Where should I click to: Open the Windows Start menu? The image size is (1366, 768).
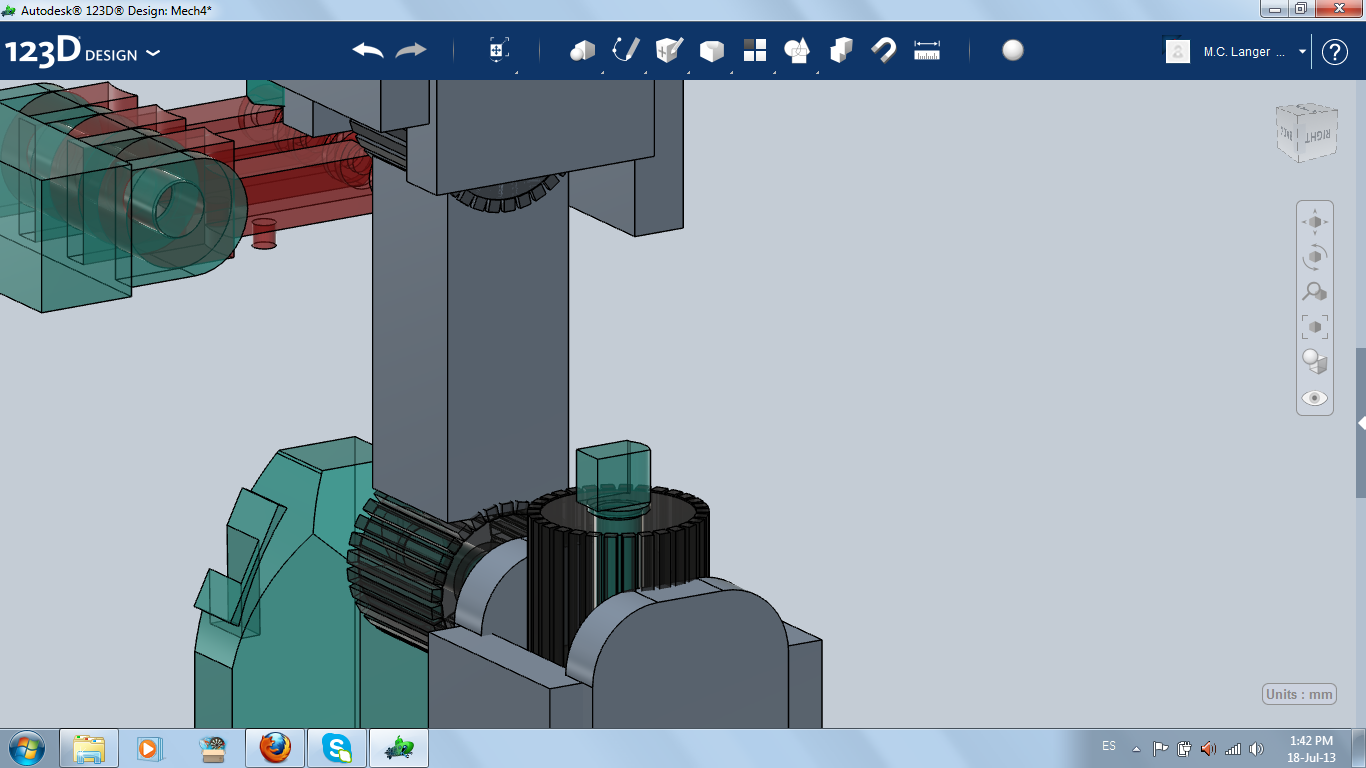tap(27, 748)
